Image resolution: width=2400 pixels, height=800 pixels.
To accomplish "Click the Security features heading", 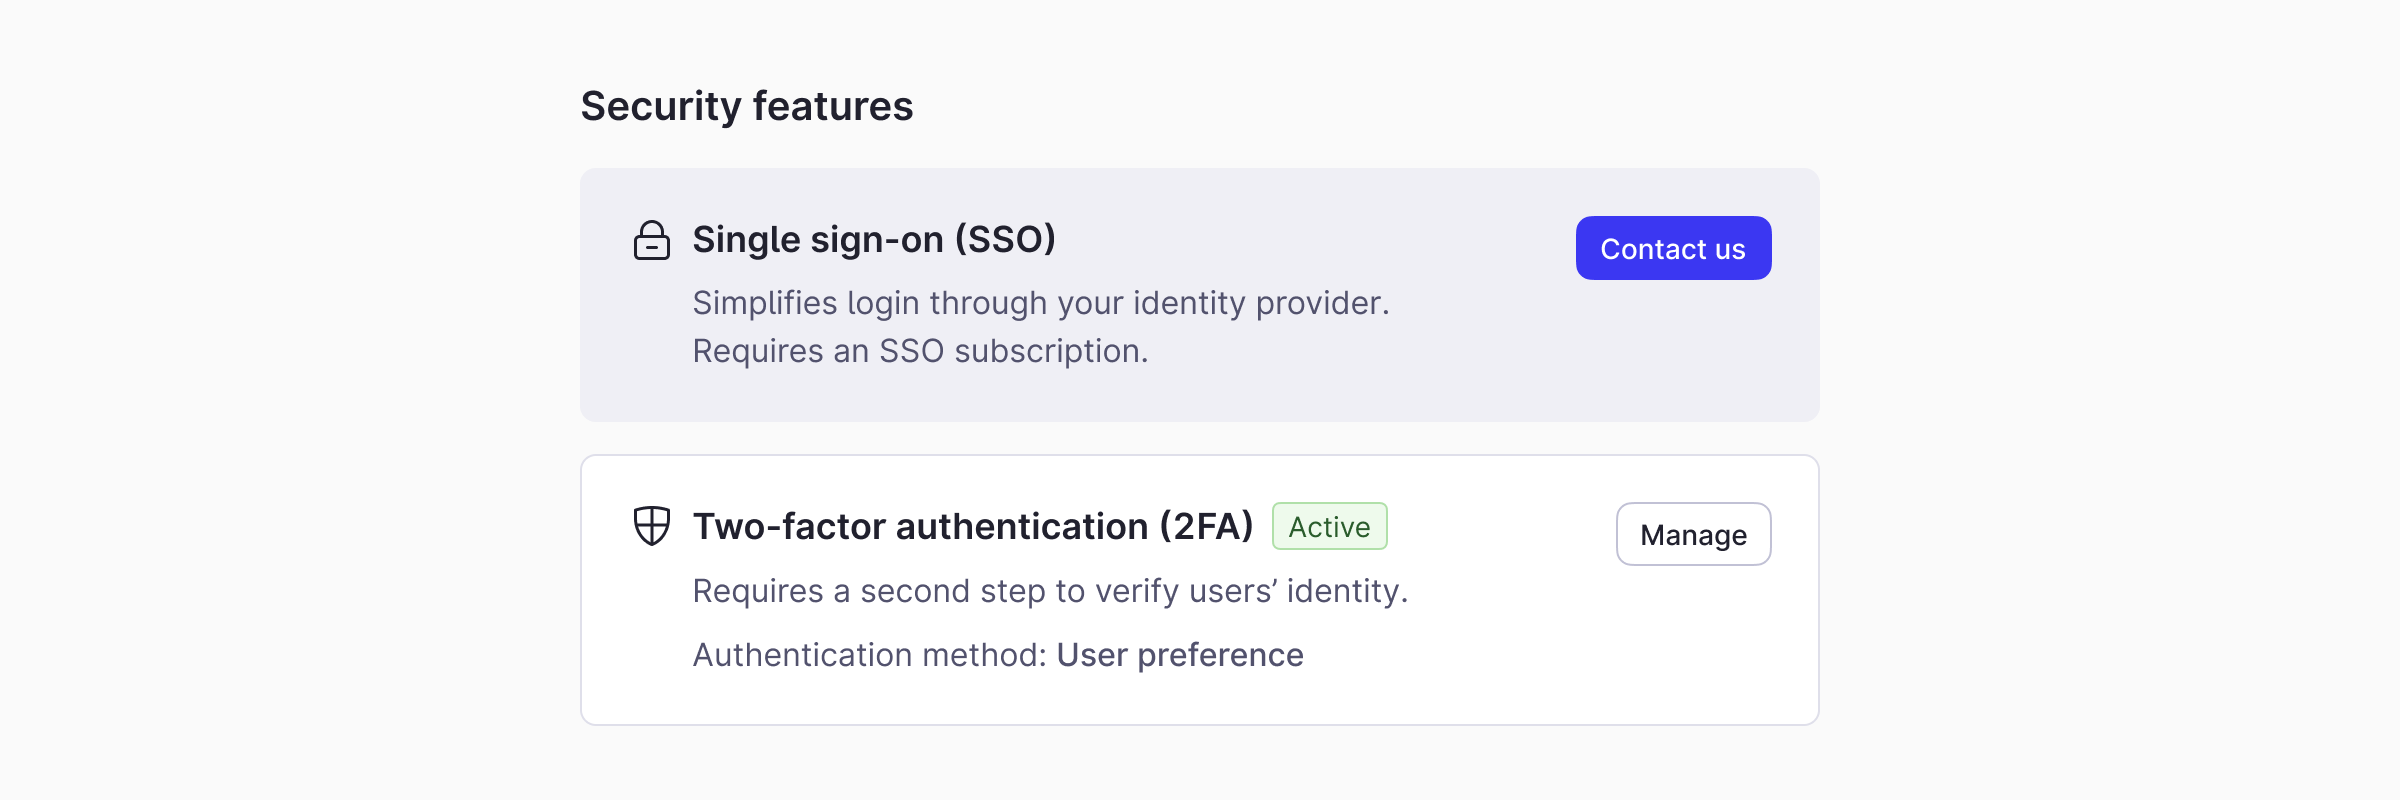I will coord(746,106).
